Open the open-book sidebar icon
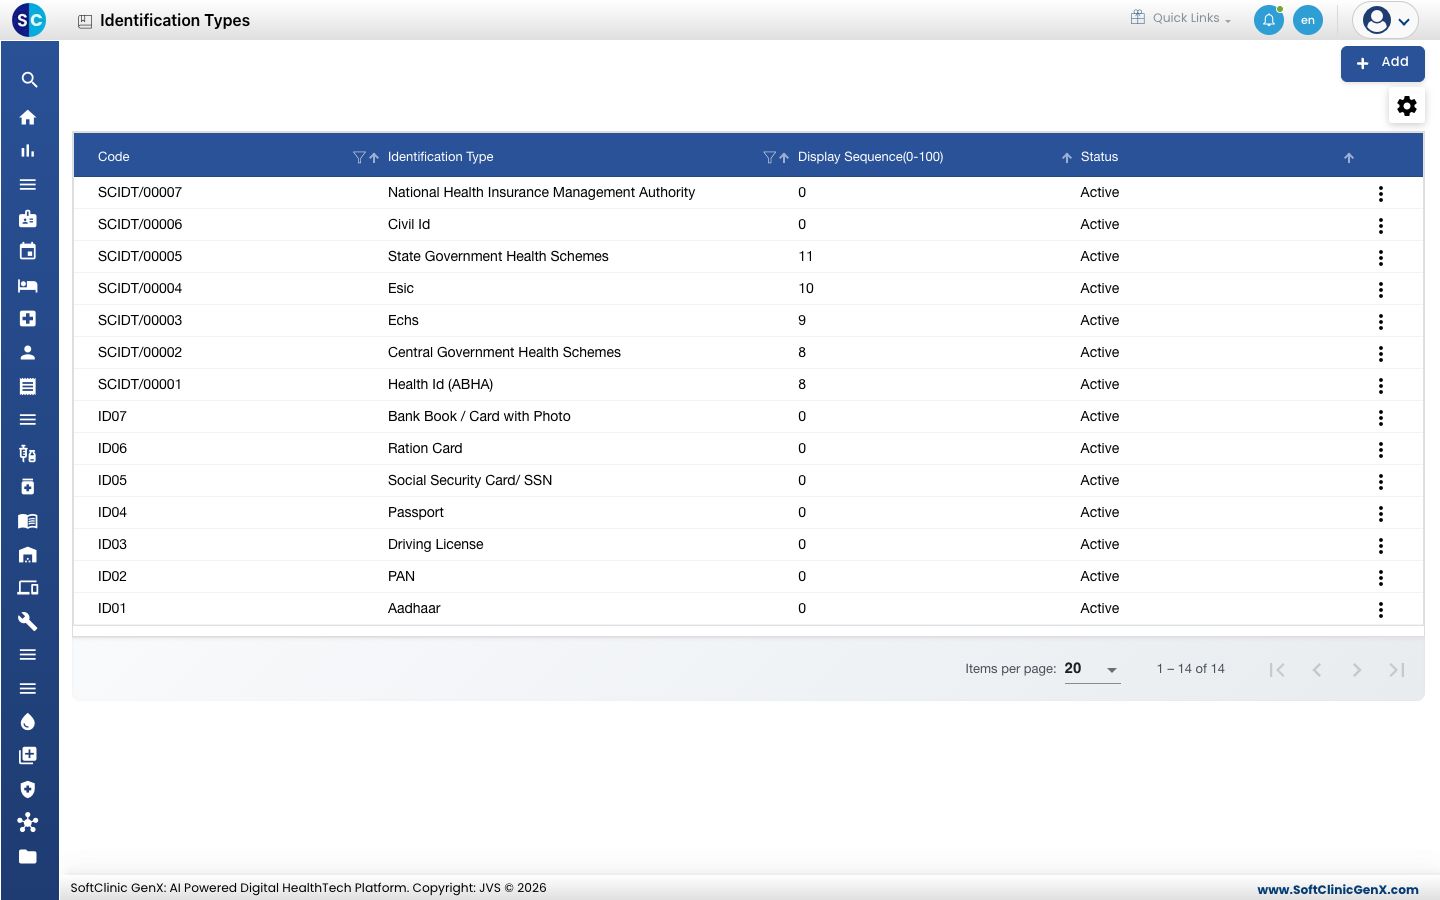Viewport: 1440px width, 900px height. pyautogui.click(x=28, y=521)
